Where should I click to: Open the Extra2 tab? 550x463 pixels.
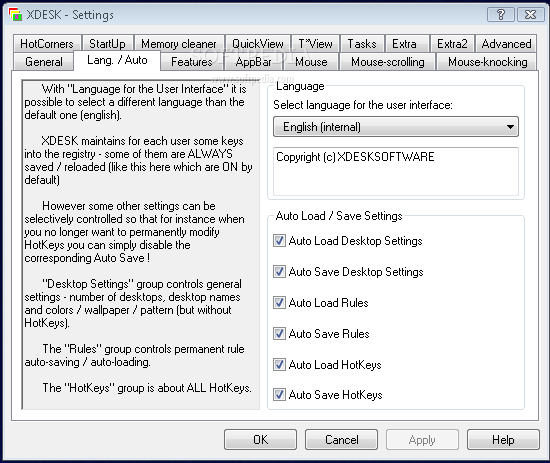coord(452,44)
